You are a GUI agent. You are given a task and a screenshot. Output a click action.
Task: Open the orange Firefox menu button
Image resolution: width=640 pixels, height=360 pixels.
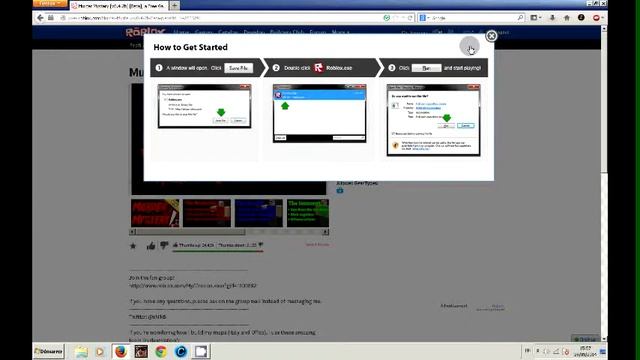pyautogui.click(x=50, y=3)
